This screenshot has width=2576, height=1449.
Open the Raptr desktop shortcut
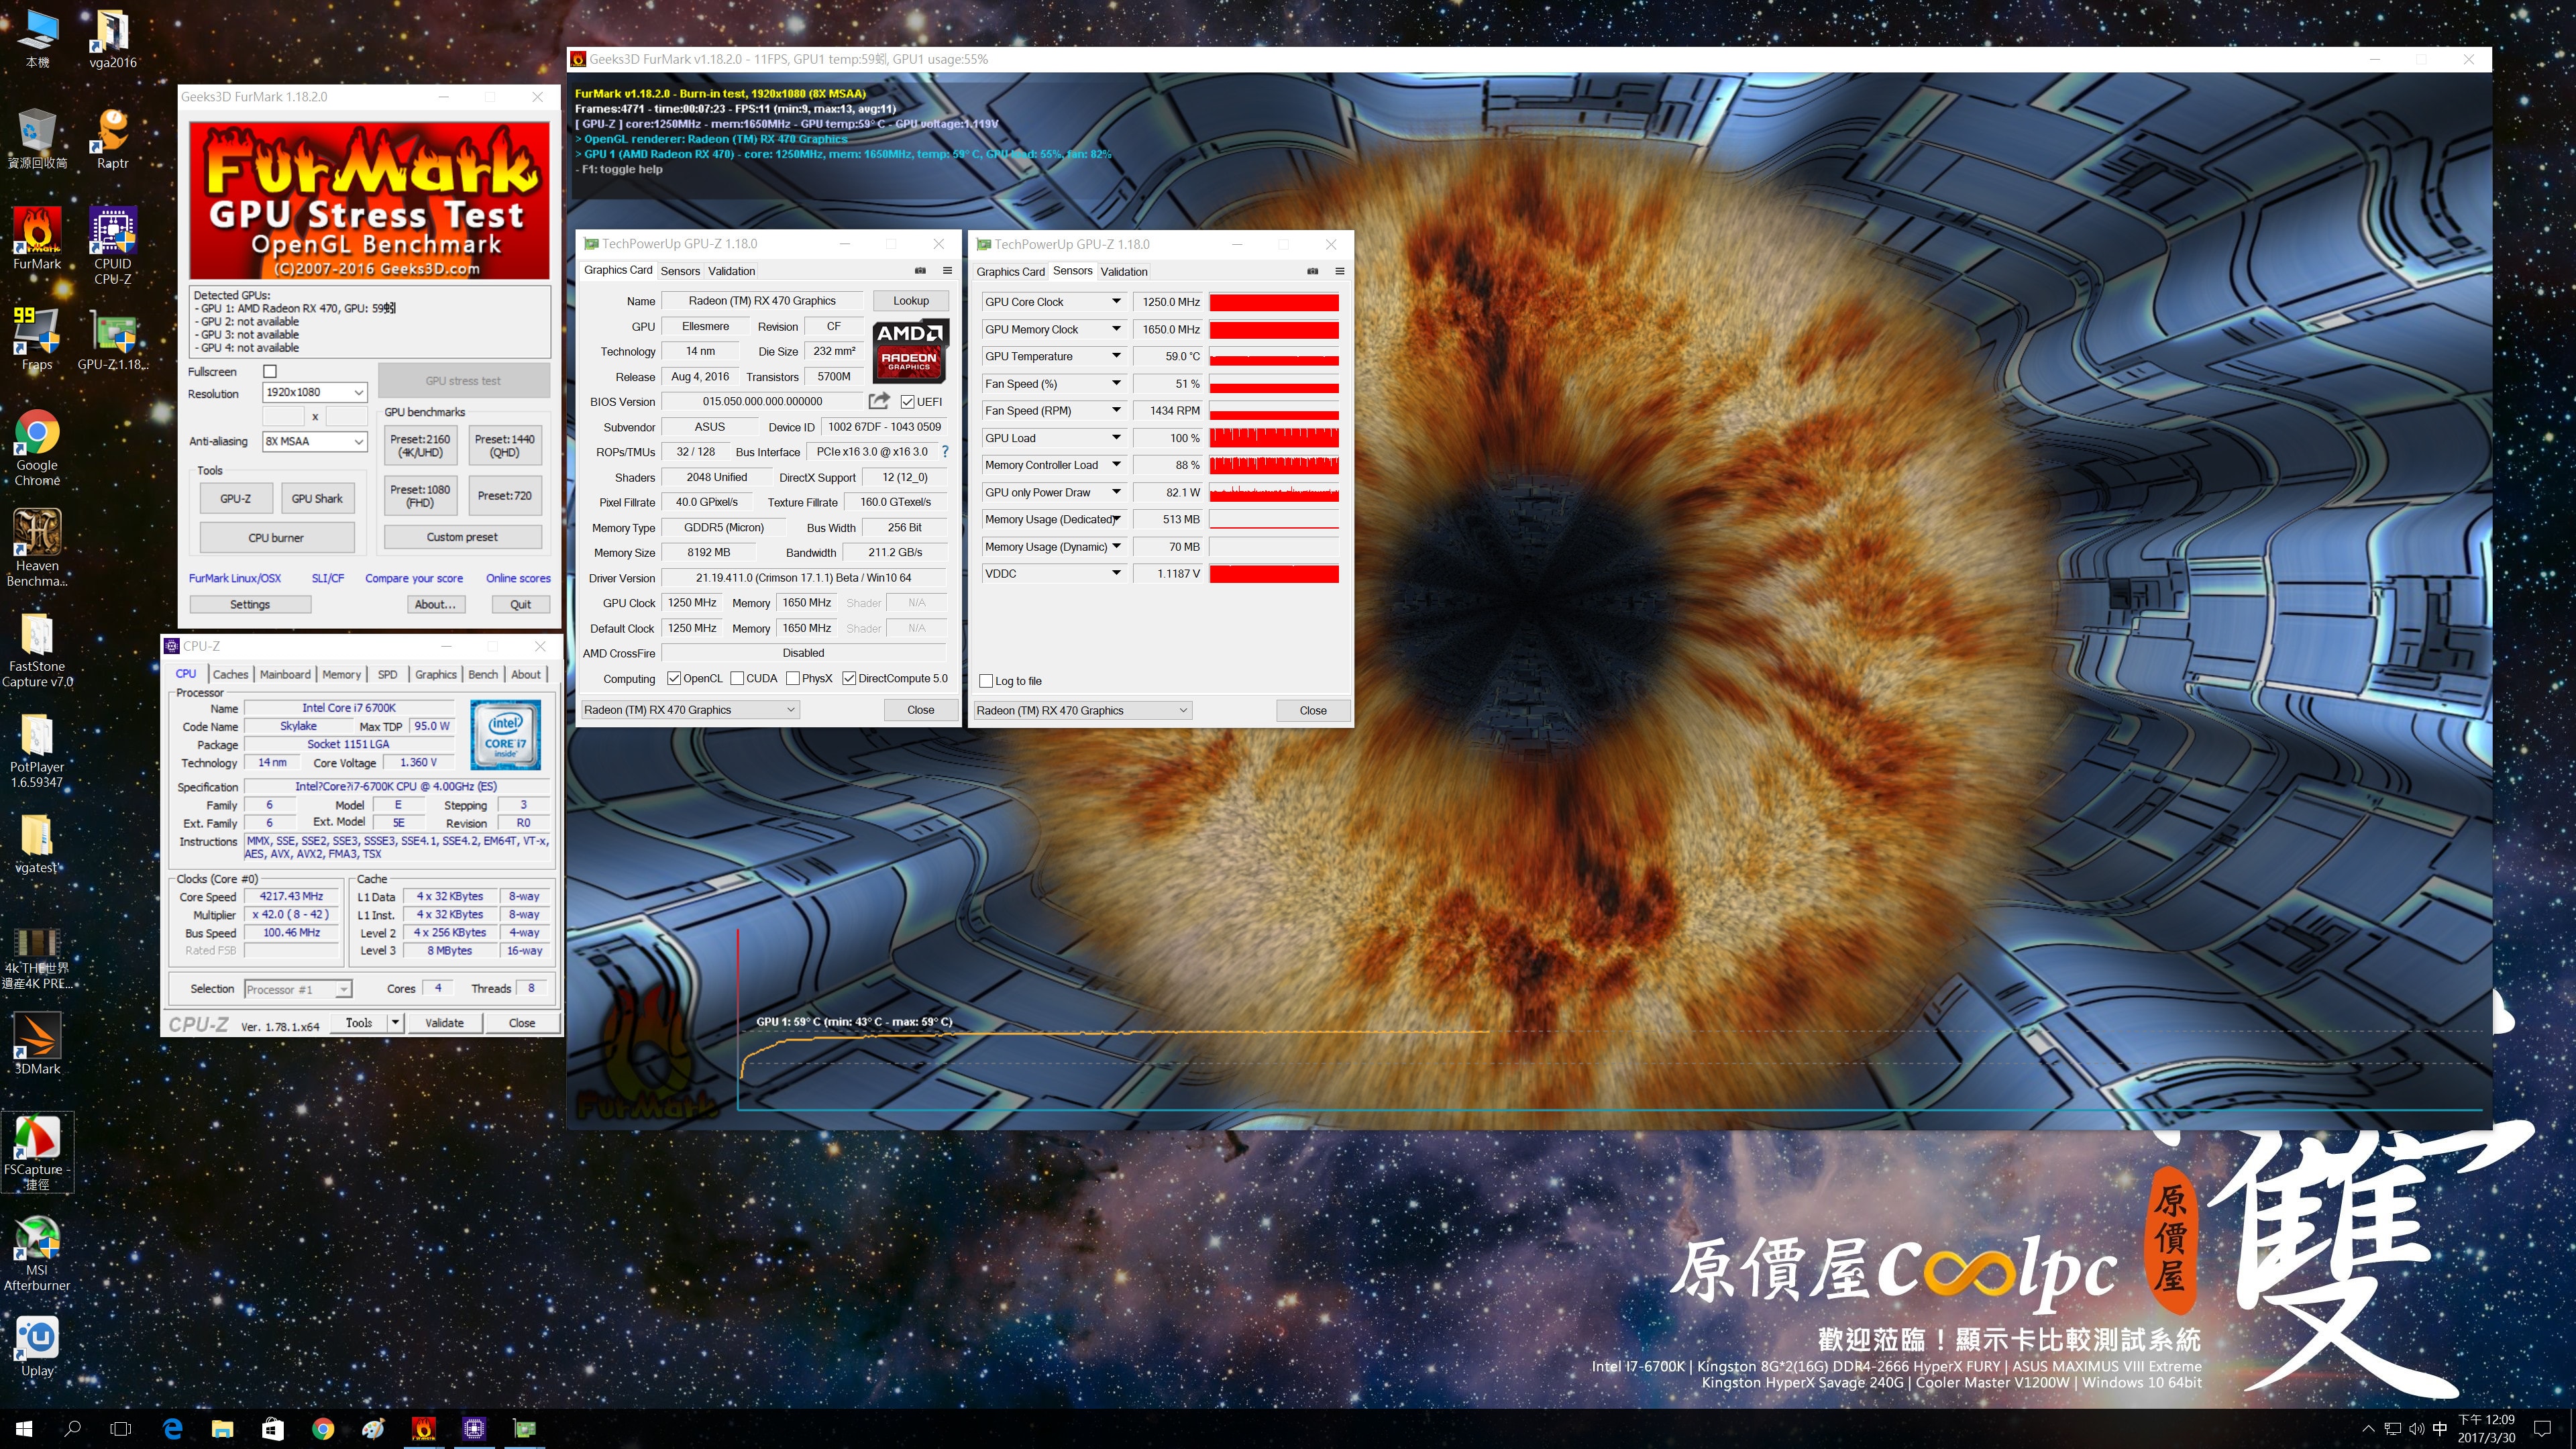[113, 137]
